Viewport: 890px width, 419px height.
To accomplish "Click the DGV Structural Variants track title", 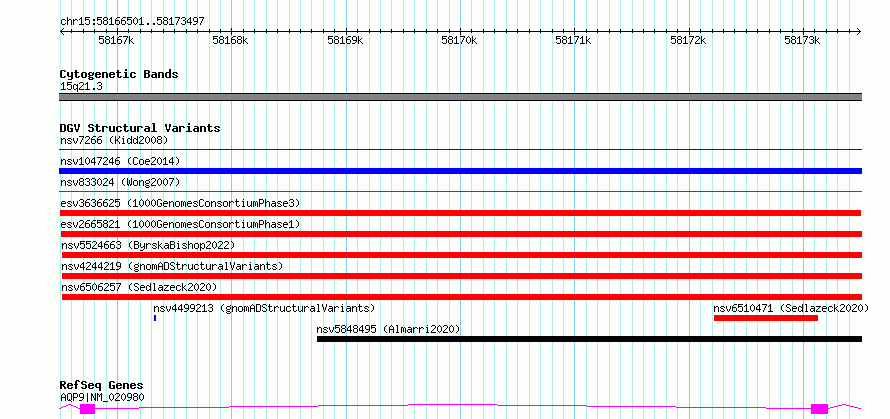I will tap(140, 128).
